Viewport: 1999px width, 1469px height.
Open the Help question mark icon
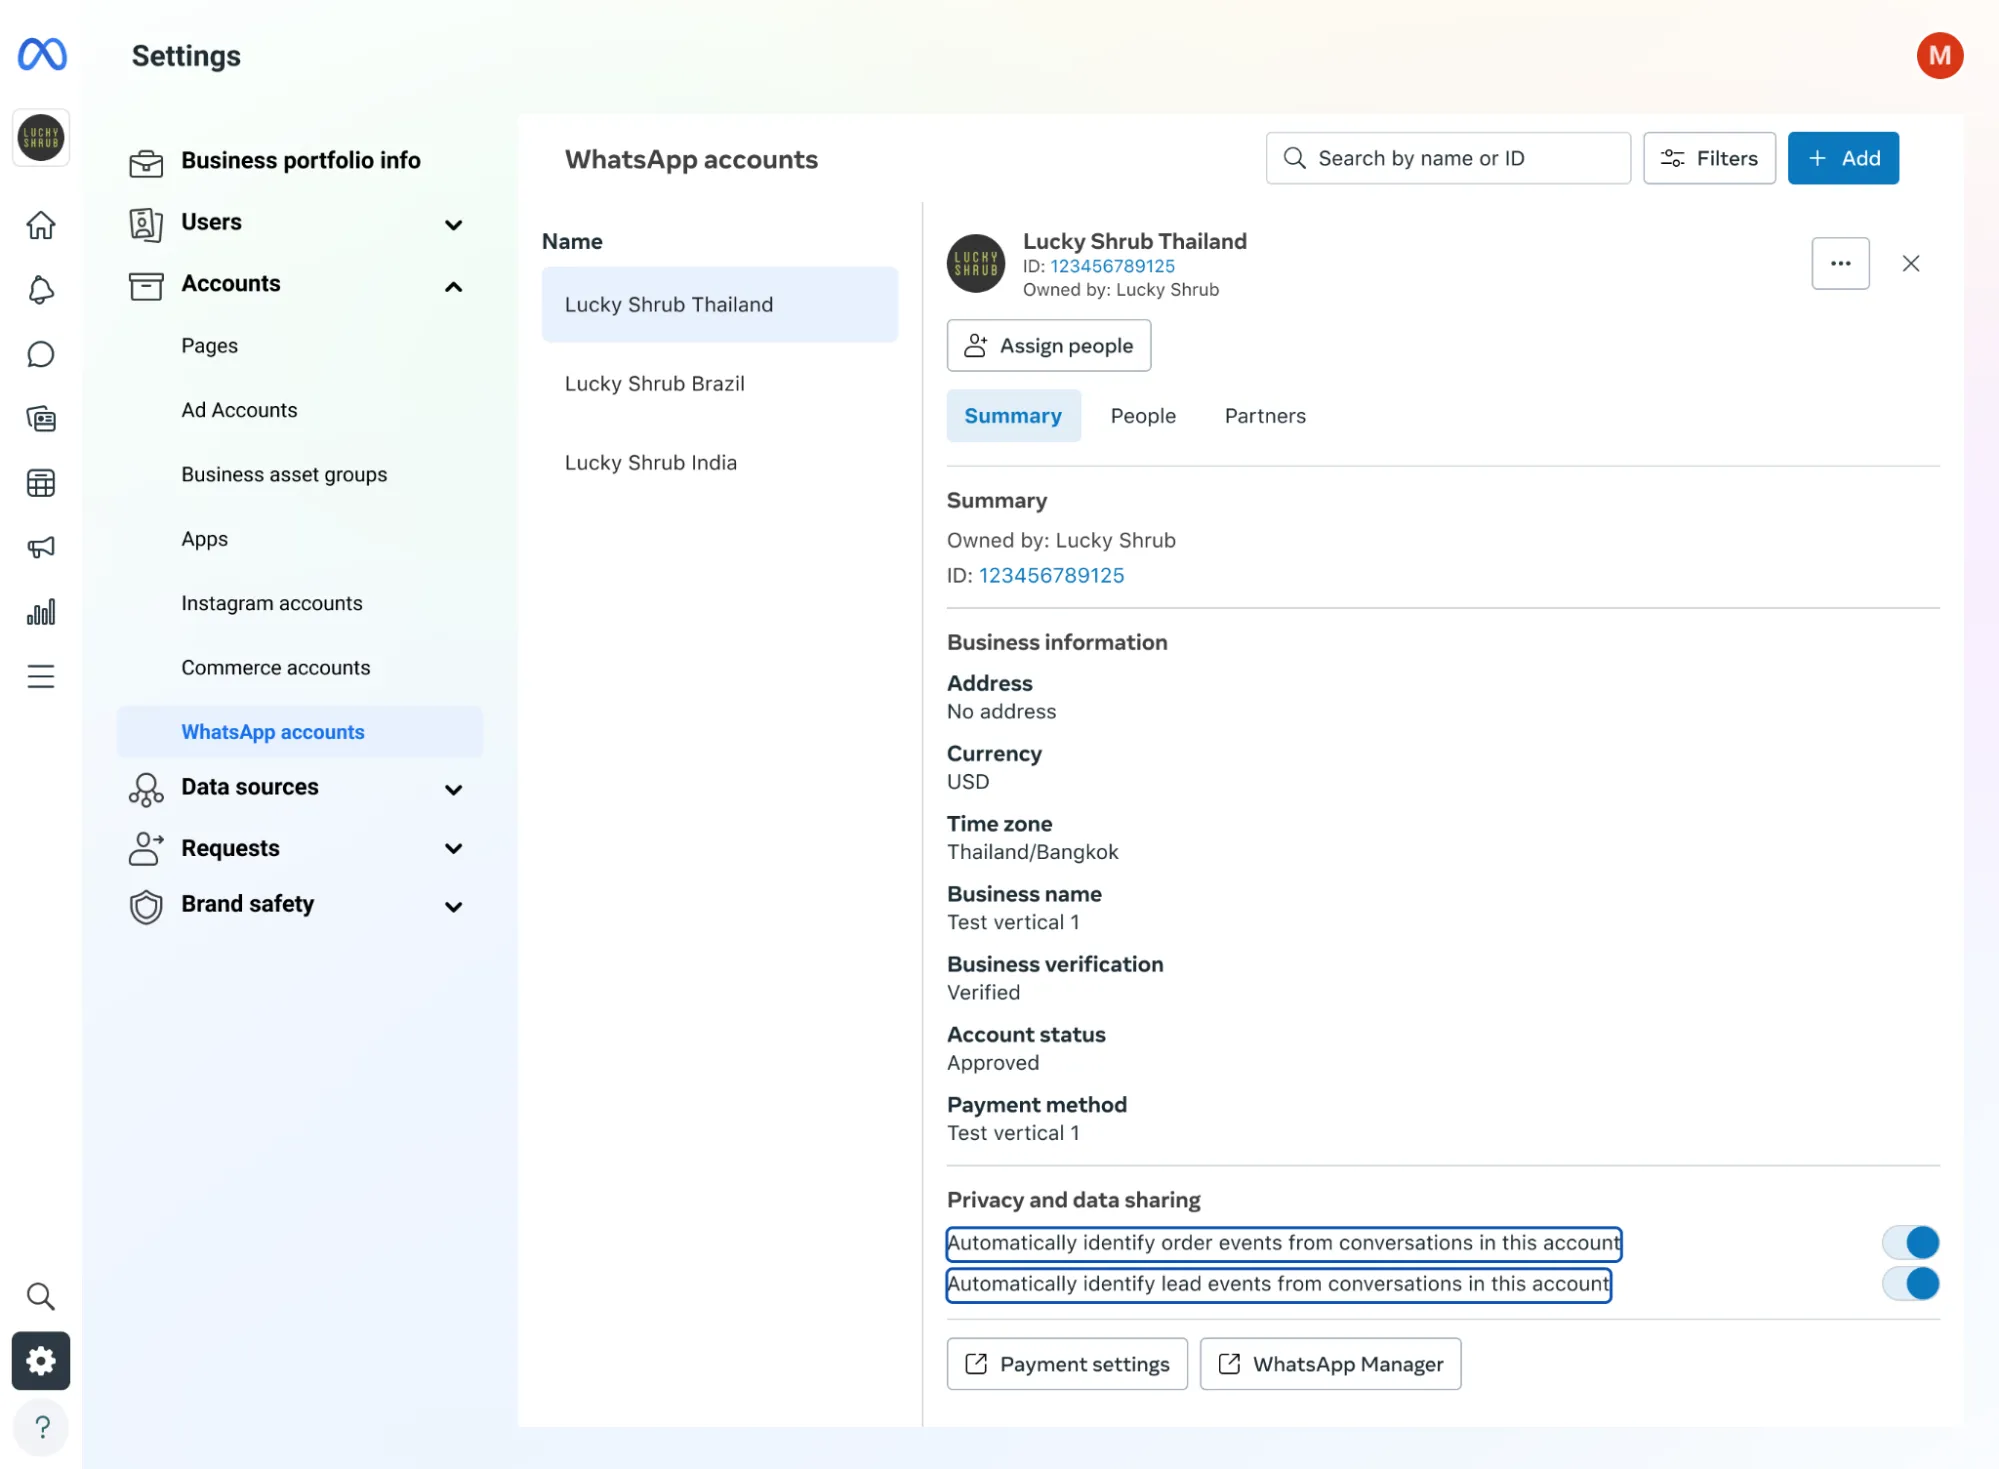click(41, 1427)
